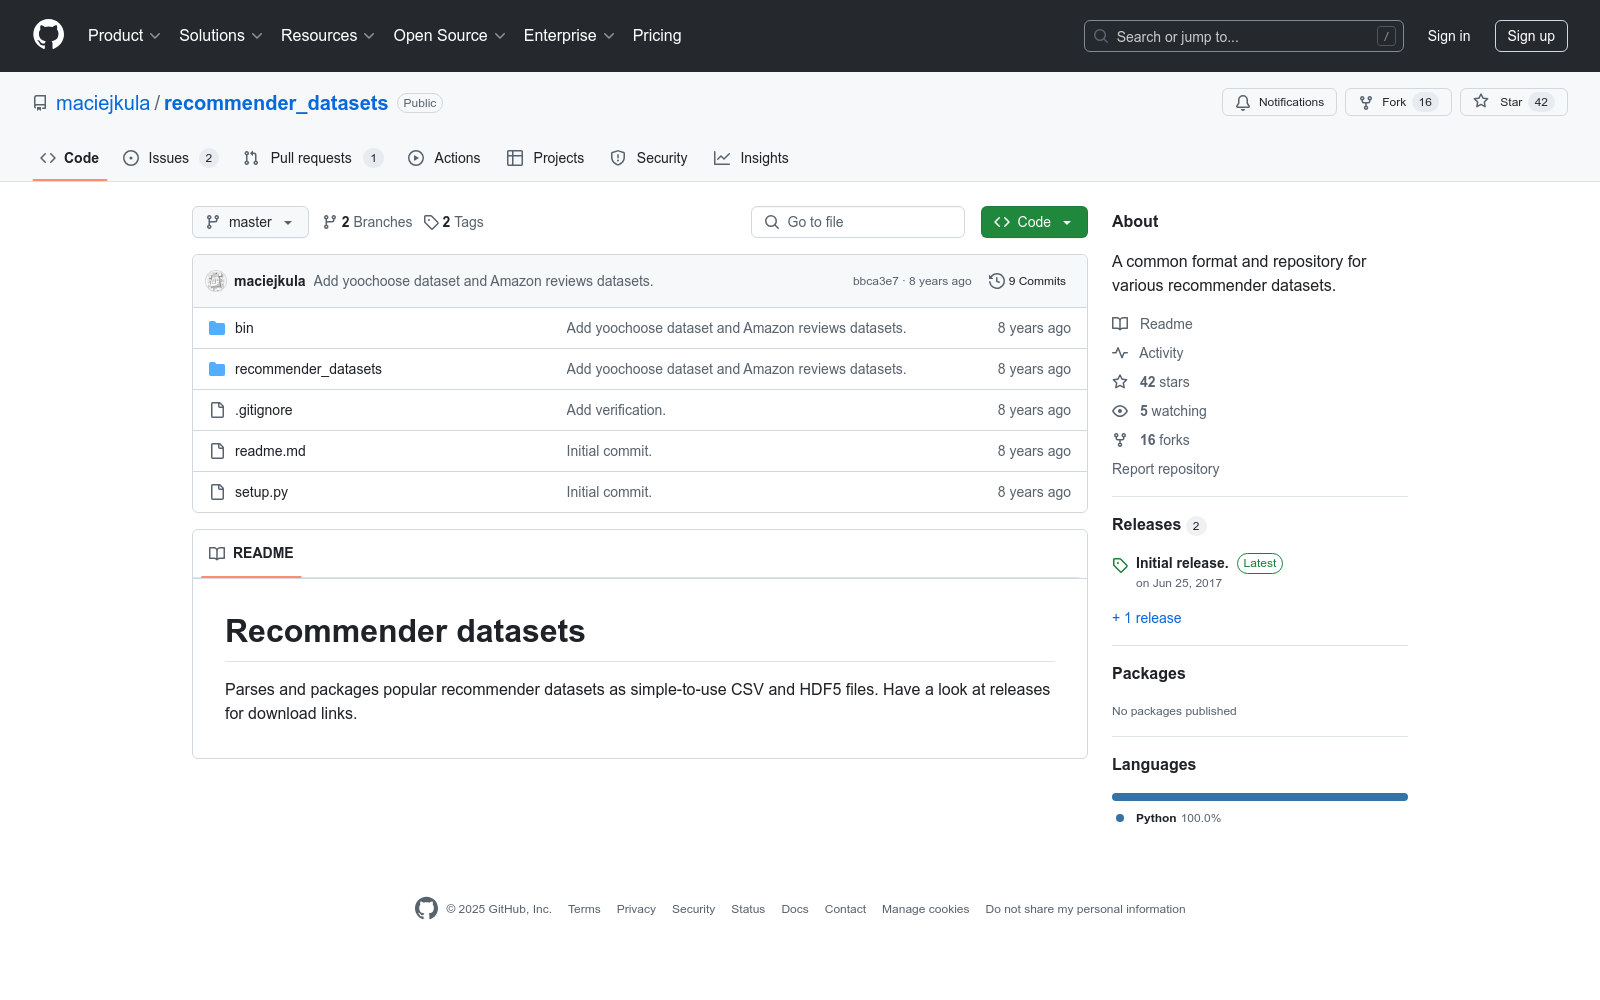Click the Python language bar

[x=1260, y=797]
